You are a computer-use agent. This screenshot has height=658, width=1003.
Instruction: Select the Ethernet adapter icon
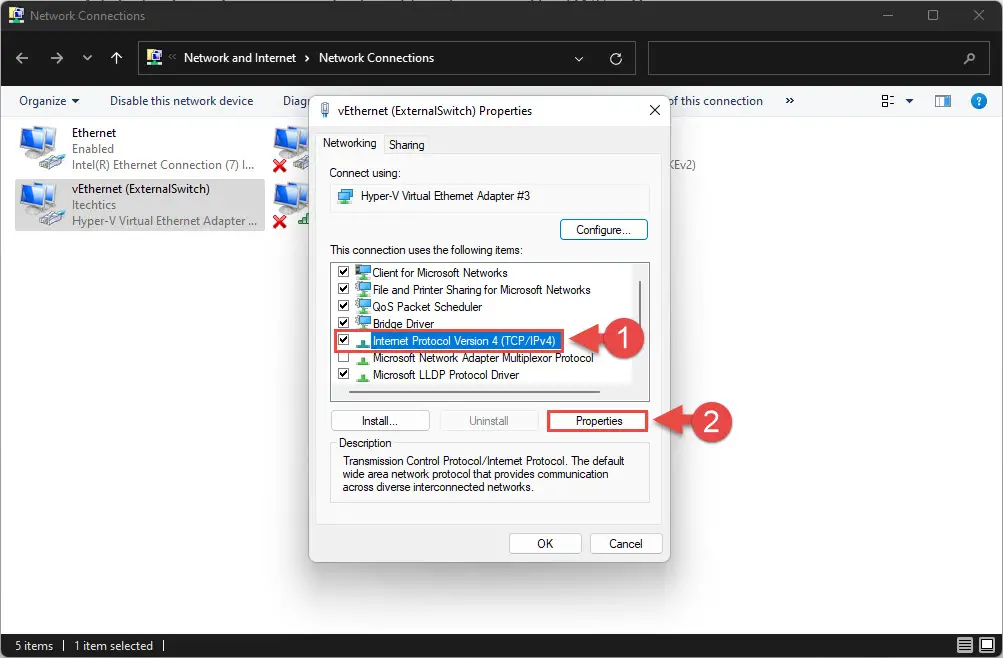click(x=41, y=148)
